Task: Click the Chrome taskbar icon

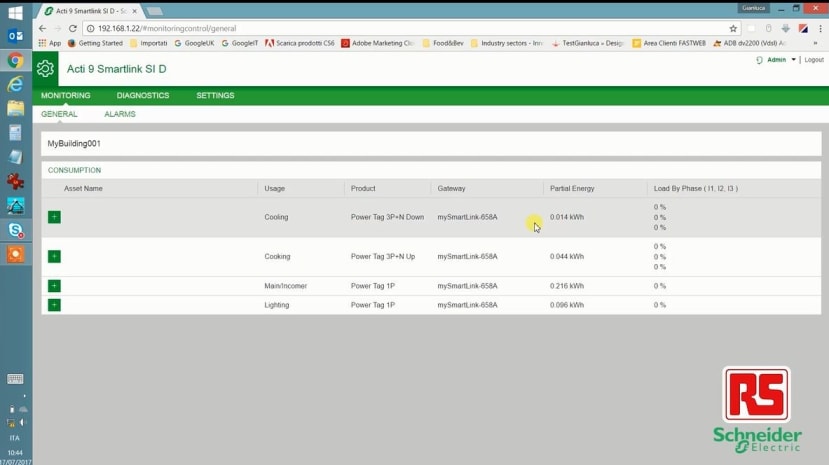Action: 15,60
